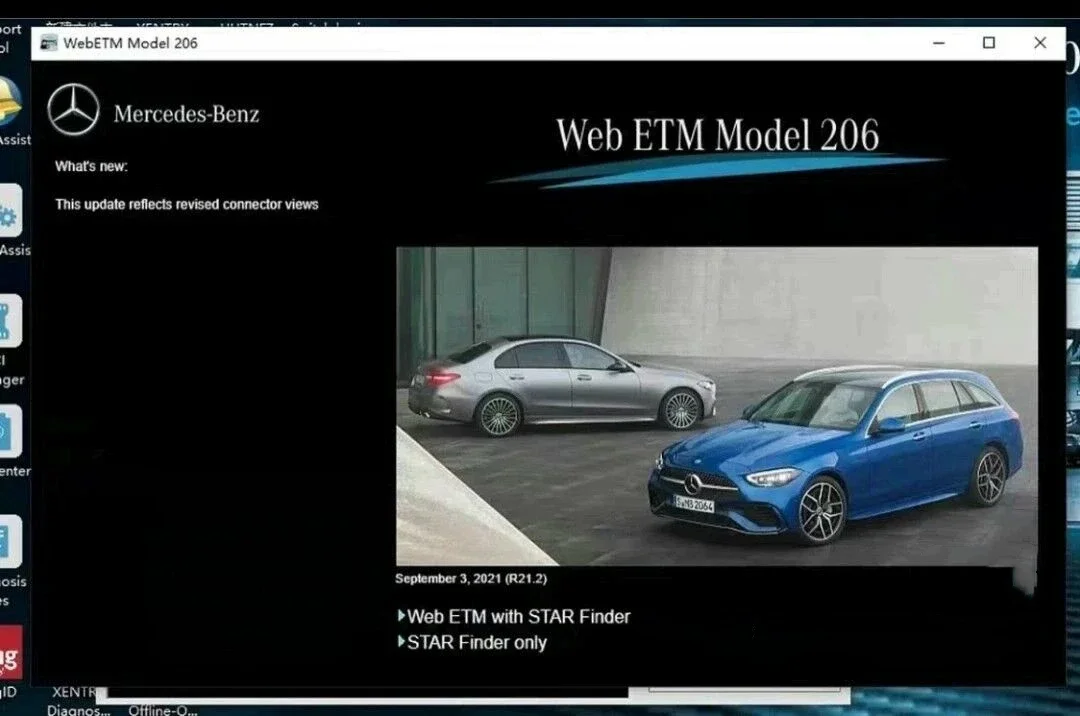Click the WebETM title bar app icon

[x=48, y=43]
